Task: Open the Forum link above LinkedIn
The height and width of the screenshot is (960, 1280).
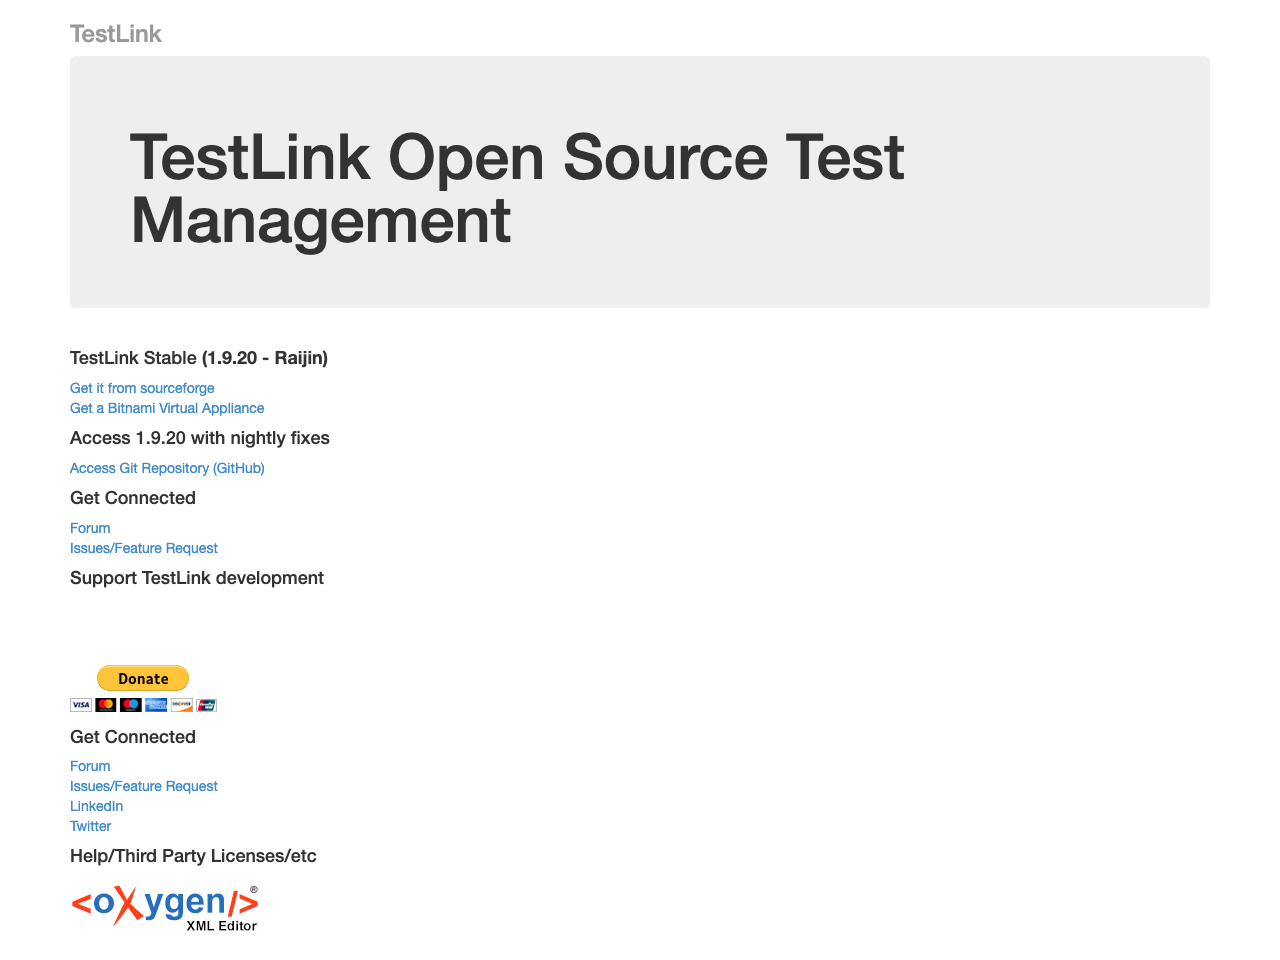Action: (90, 766)
